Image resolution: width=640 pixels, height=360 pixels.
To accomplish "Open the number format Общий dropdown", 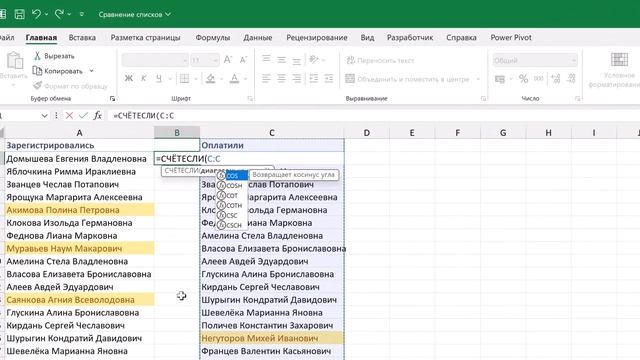I will point(535,60).
